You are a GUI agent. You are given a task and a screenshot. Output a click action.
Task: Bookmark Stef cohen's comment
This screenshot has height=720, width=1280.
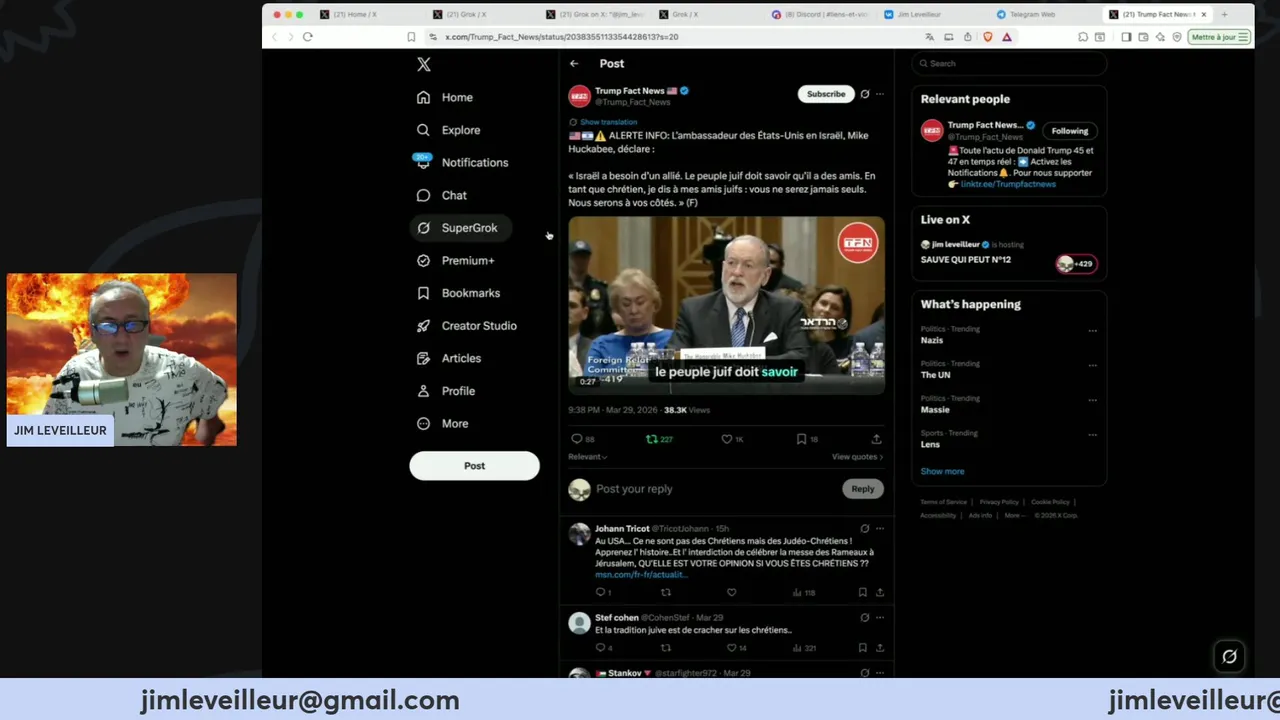tap(863, 648)
